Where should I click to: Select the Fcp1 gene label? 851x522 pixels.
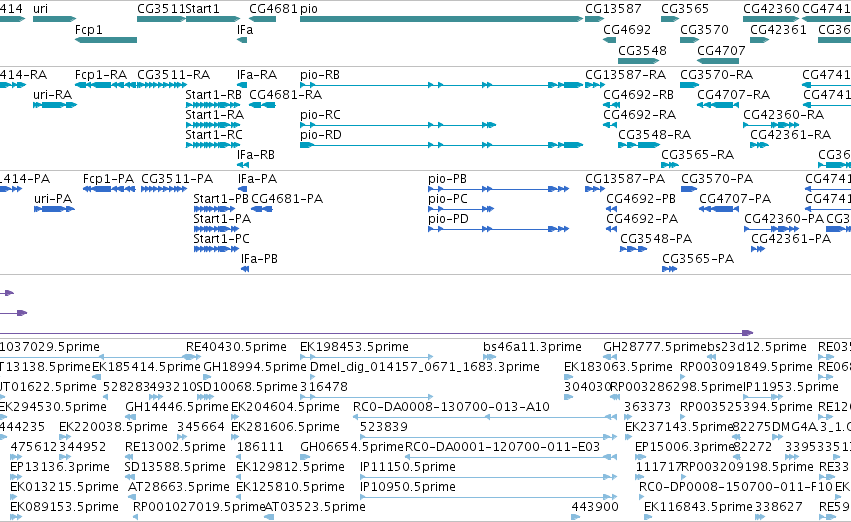pos(88,30)
